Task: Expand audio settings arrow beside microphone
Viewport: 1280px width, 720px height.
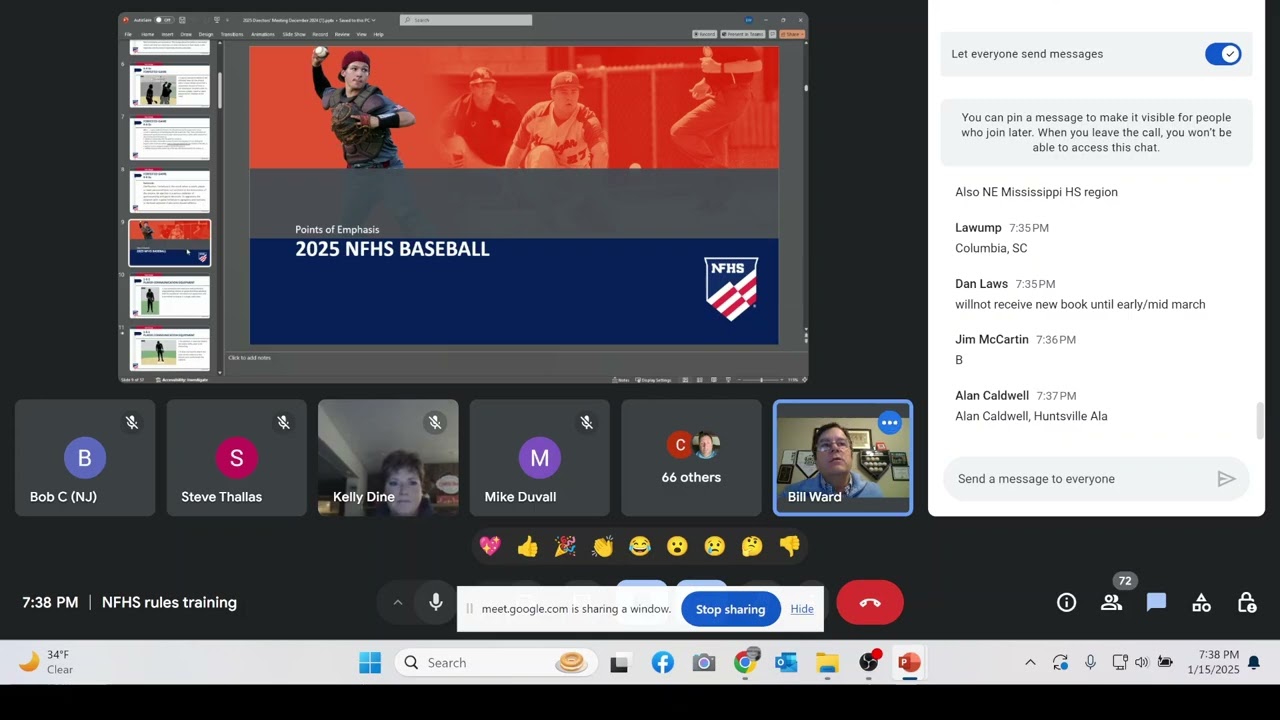Action: pyautogui.click(x=397, y=602)
